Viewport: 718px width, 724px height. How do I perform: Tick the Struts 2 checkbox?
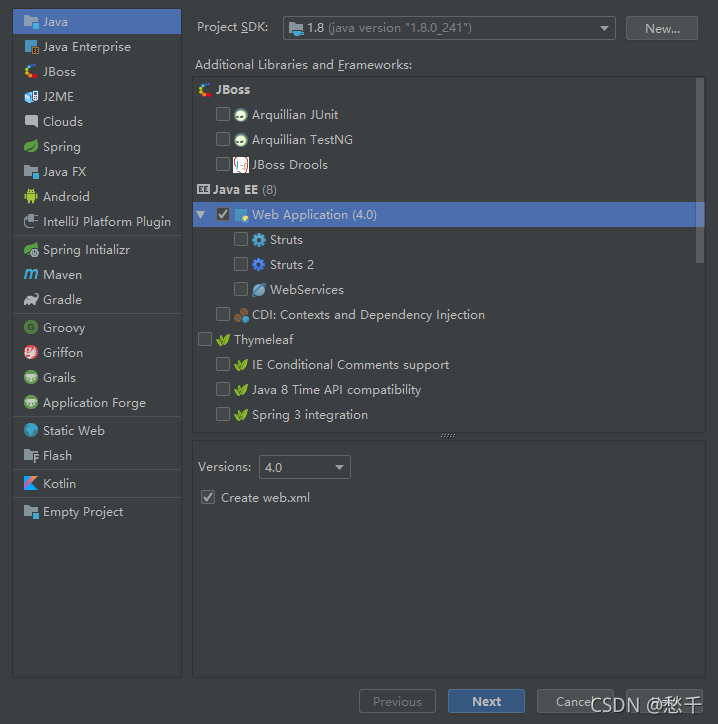pos(241,264)
